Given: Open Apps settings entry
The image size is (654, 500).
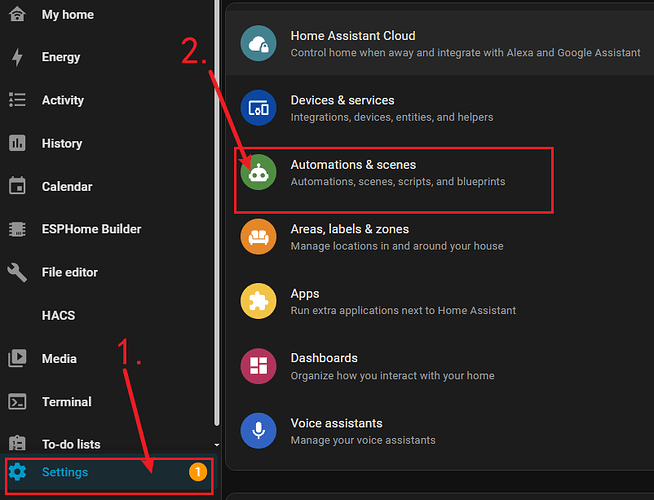Looking at the screenshot, I should coord(440,302).
